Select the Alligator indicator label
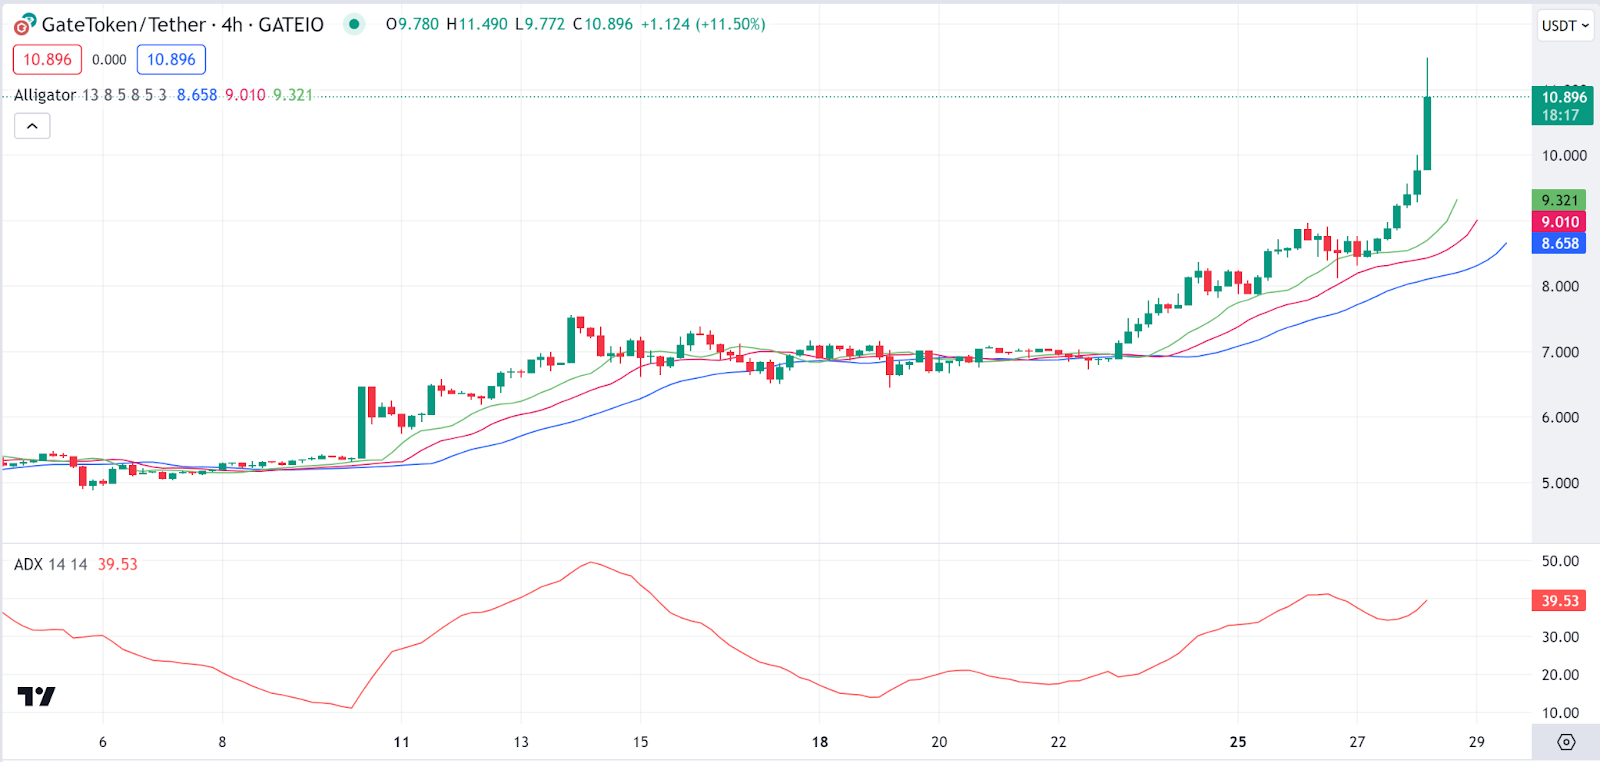The height and width of the screenshot is (762, 1600). click(x=45, y=95)
